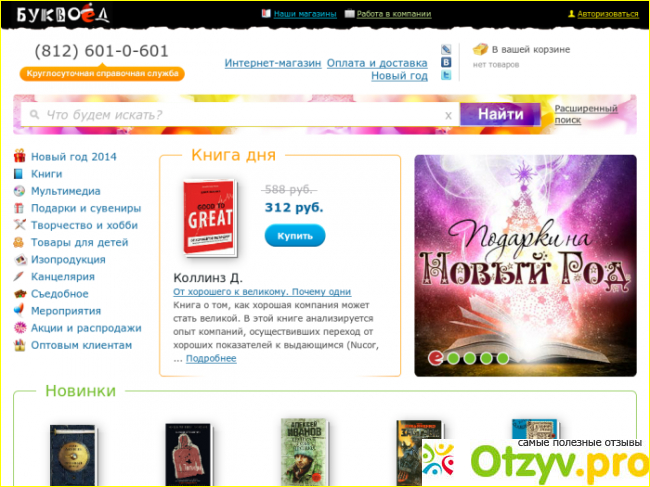Click the Купить buy button
650x487 pixels.
pyautogui.click(x=295, y=236)
